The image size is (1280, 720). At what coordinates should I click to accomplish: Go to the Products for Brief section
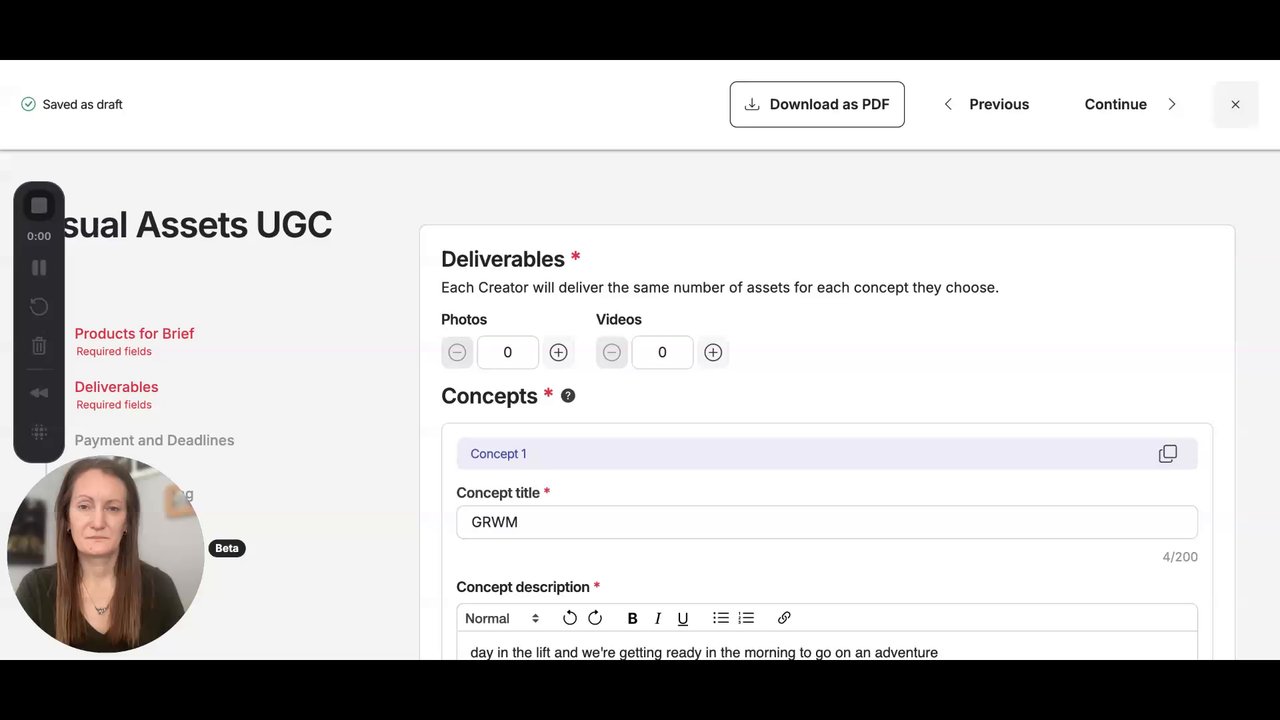[134, 334]
